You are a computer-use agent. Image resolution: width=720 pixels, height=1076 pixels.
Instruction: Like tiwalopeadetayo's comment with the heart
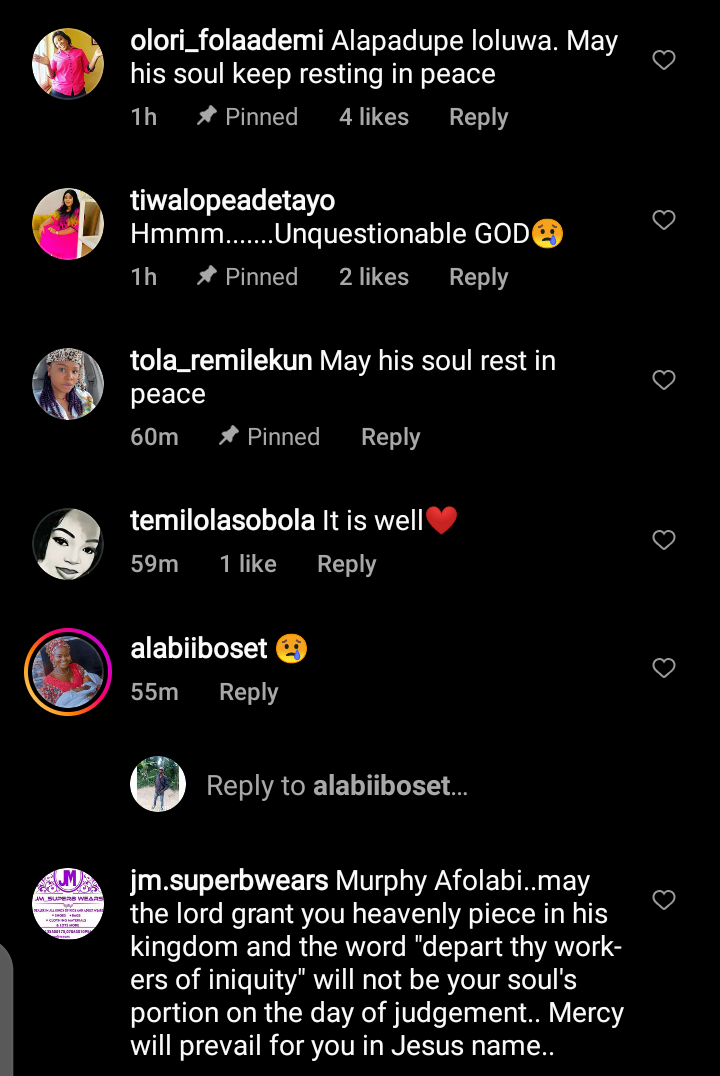[x=664, y=220]
